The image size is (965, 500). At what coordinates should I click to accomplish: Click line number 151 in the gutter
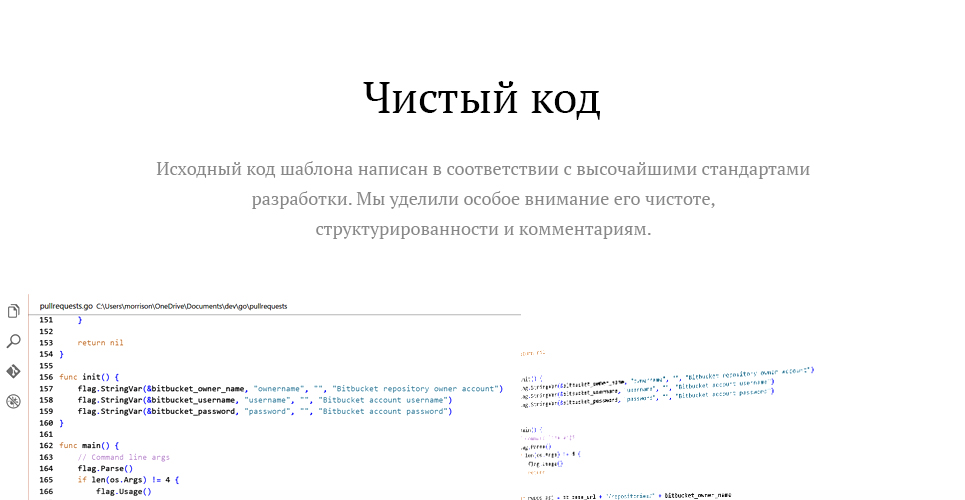click(46, 320)
